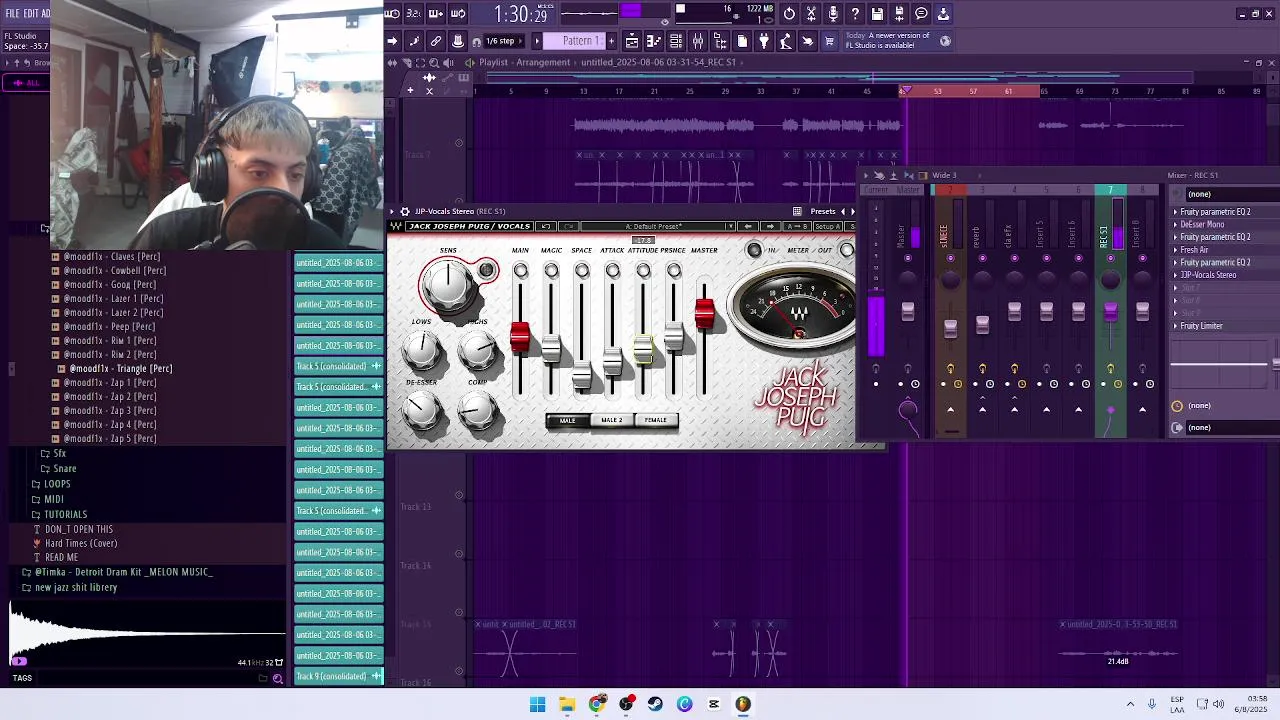The width and height of the screenshot is (1280, 720).
Task: Toggle the MAIN fader on/off button
Action: [521, 271]
